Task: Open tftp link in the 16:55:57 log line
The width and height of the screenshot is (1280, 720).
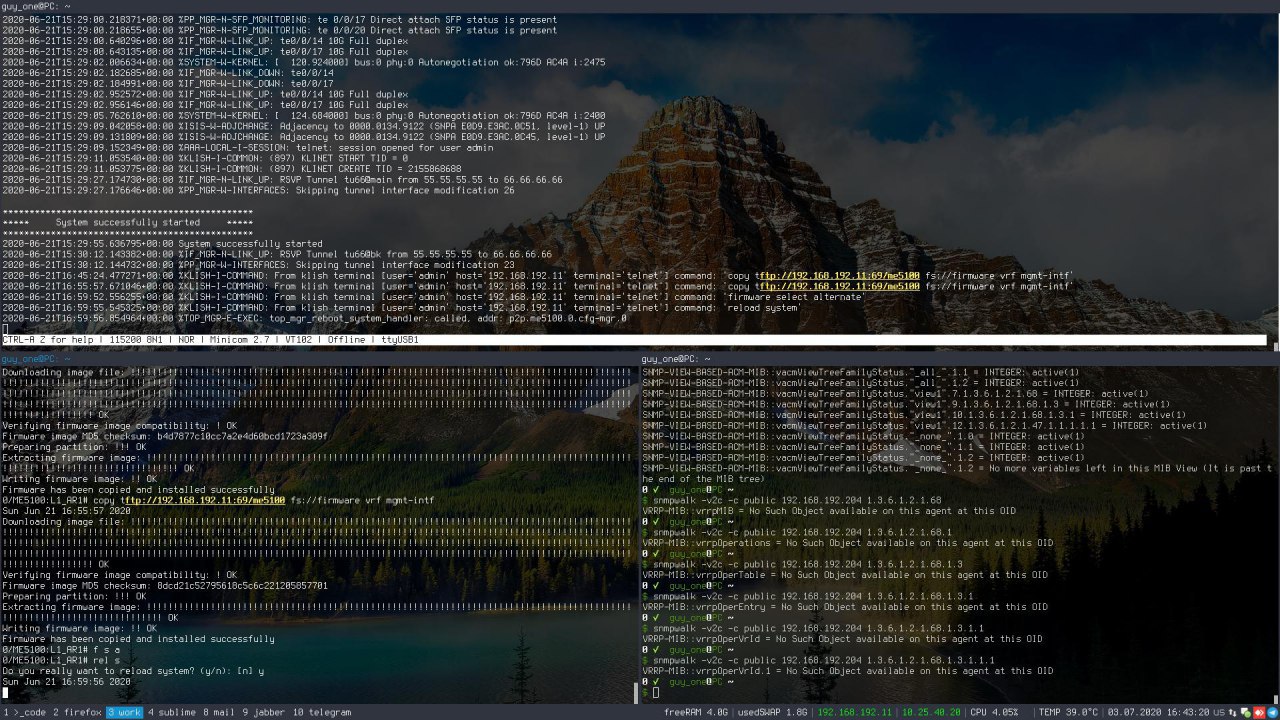Action: tap(839, 286)
